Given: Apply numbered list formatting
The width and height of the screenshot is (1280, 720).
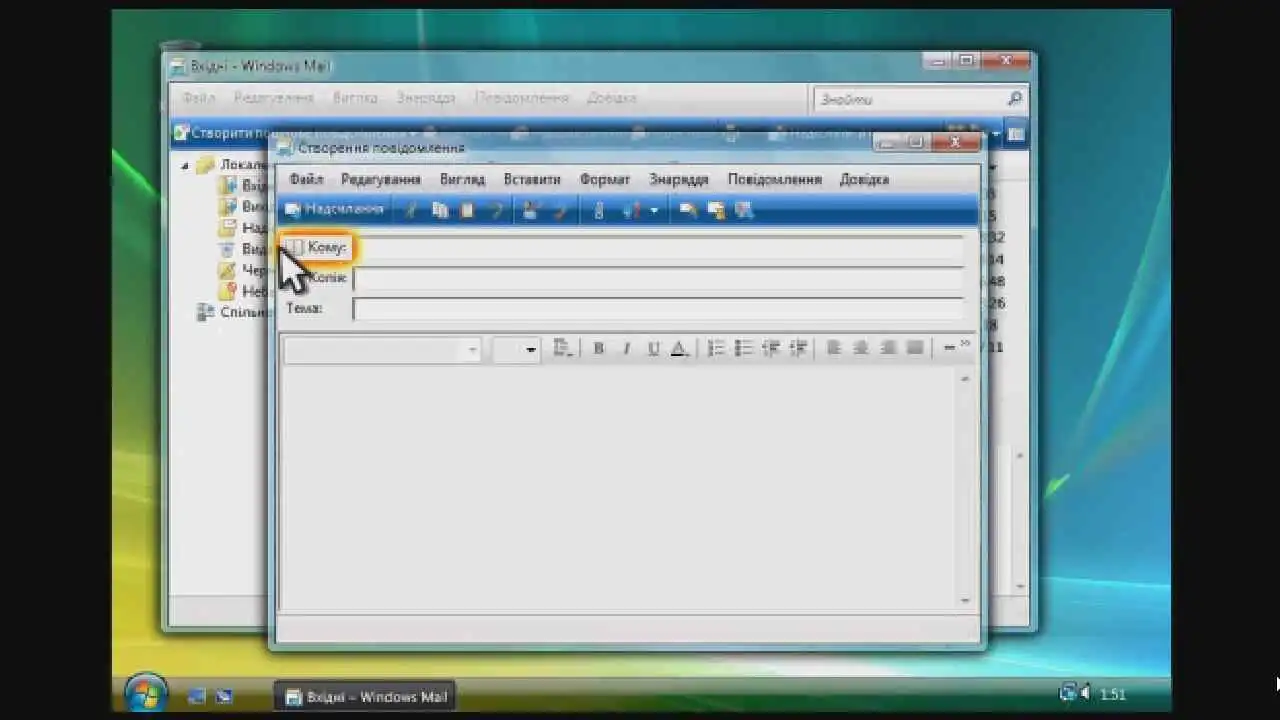Looking at the screenshot, I should 716,348.
